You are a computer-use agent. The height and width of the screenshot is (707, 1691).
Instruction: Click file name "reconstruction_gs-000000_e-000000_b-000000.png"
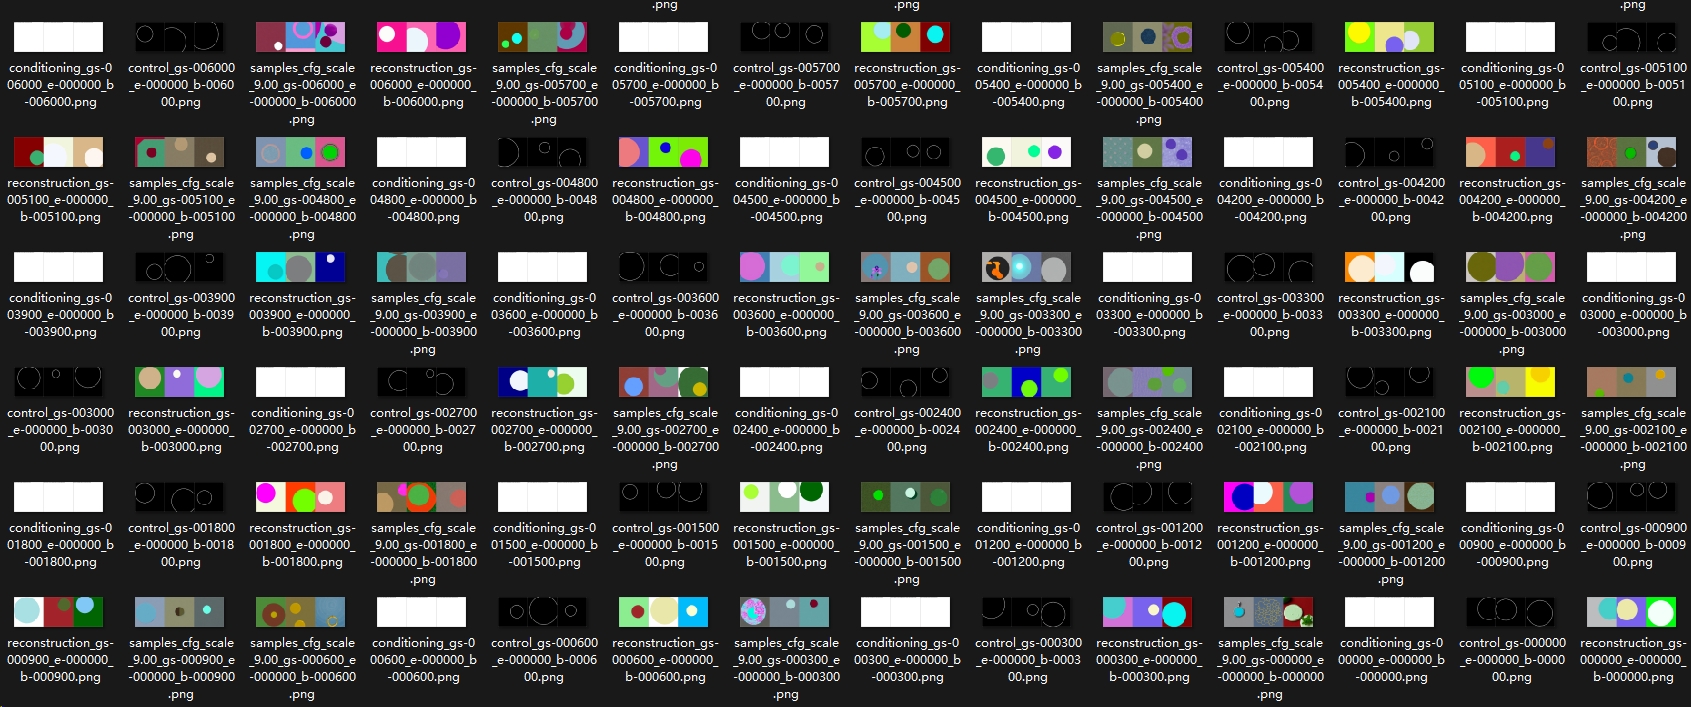click(x=1633, y=660)
